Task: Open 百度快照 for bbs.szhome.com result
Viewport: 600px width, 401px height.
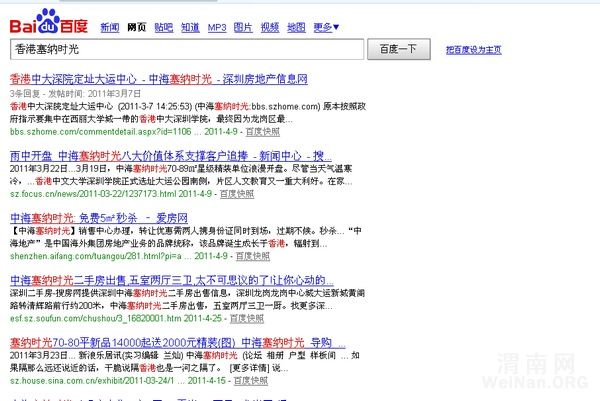Action: pos(262,132)
